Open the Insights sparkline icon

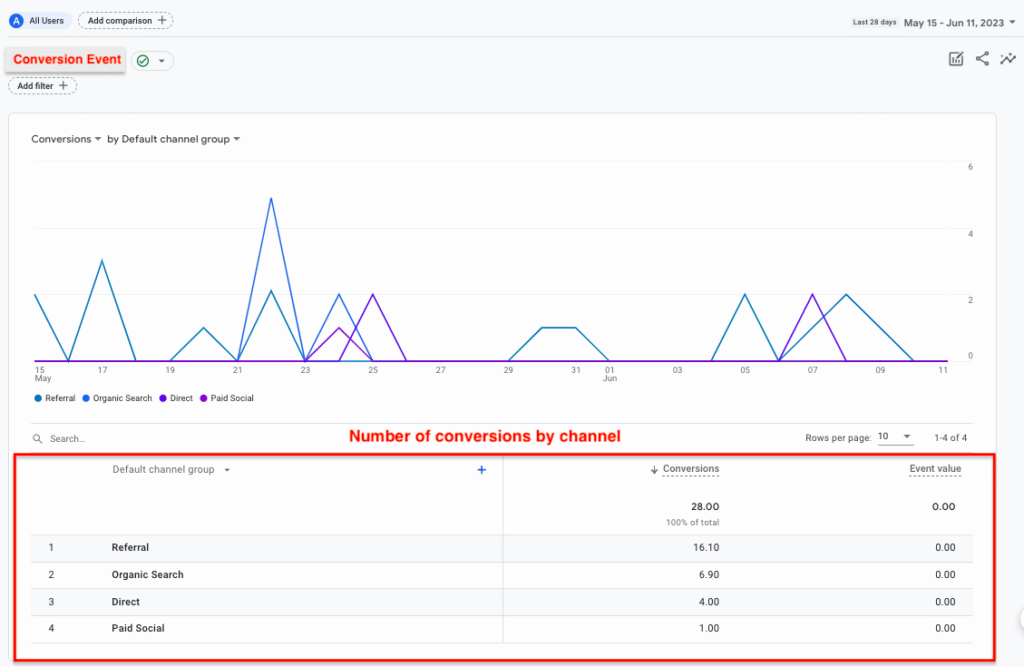click(1008, 59)
